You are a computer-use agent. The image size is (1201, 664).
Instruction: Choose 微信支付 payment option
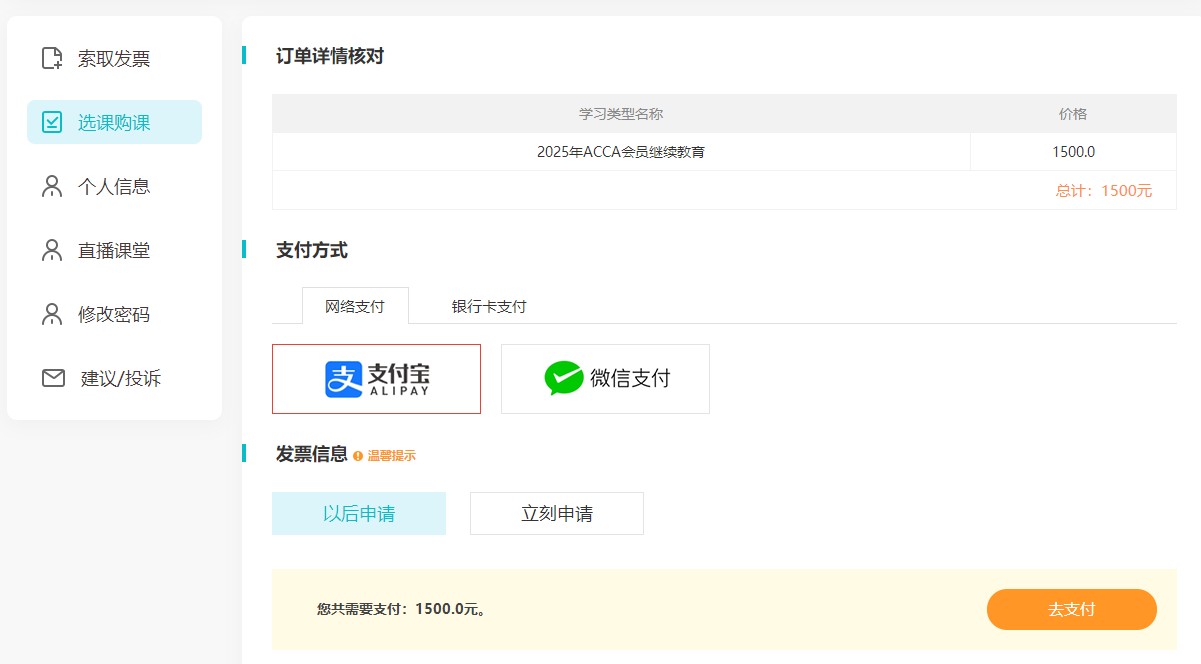coord(605,379)
